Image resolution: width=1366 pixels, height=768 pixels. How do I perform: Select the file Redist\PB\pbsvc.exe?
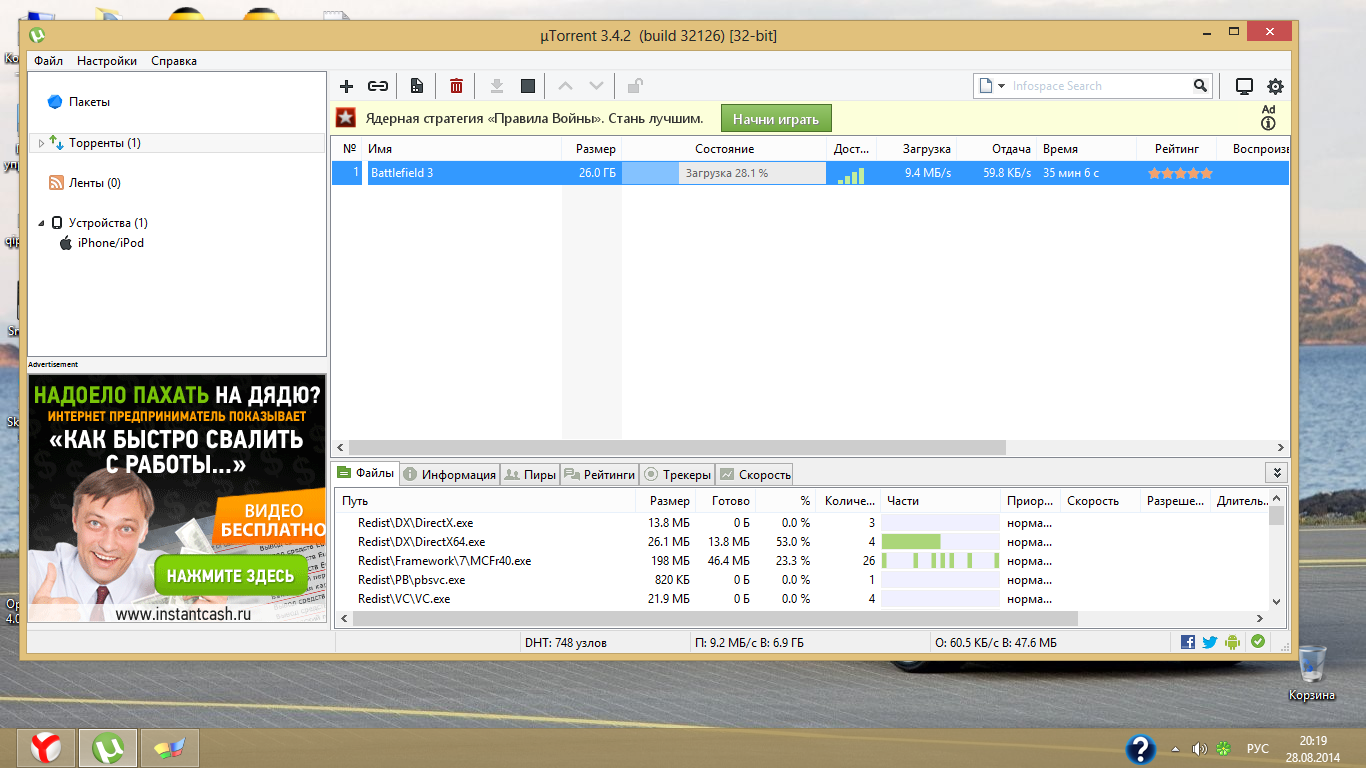(x=412, y=580)
